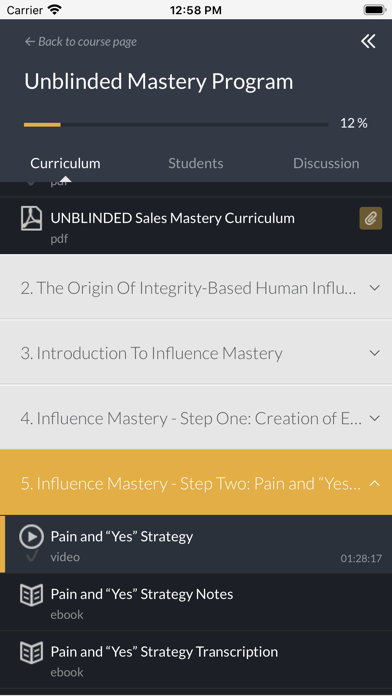Tap the Wi-Fi icon in status bar
The image size is (392, 696).
tap(55, 10)
